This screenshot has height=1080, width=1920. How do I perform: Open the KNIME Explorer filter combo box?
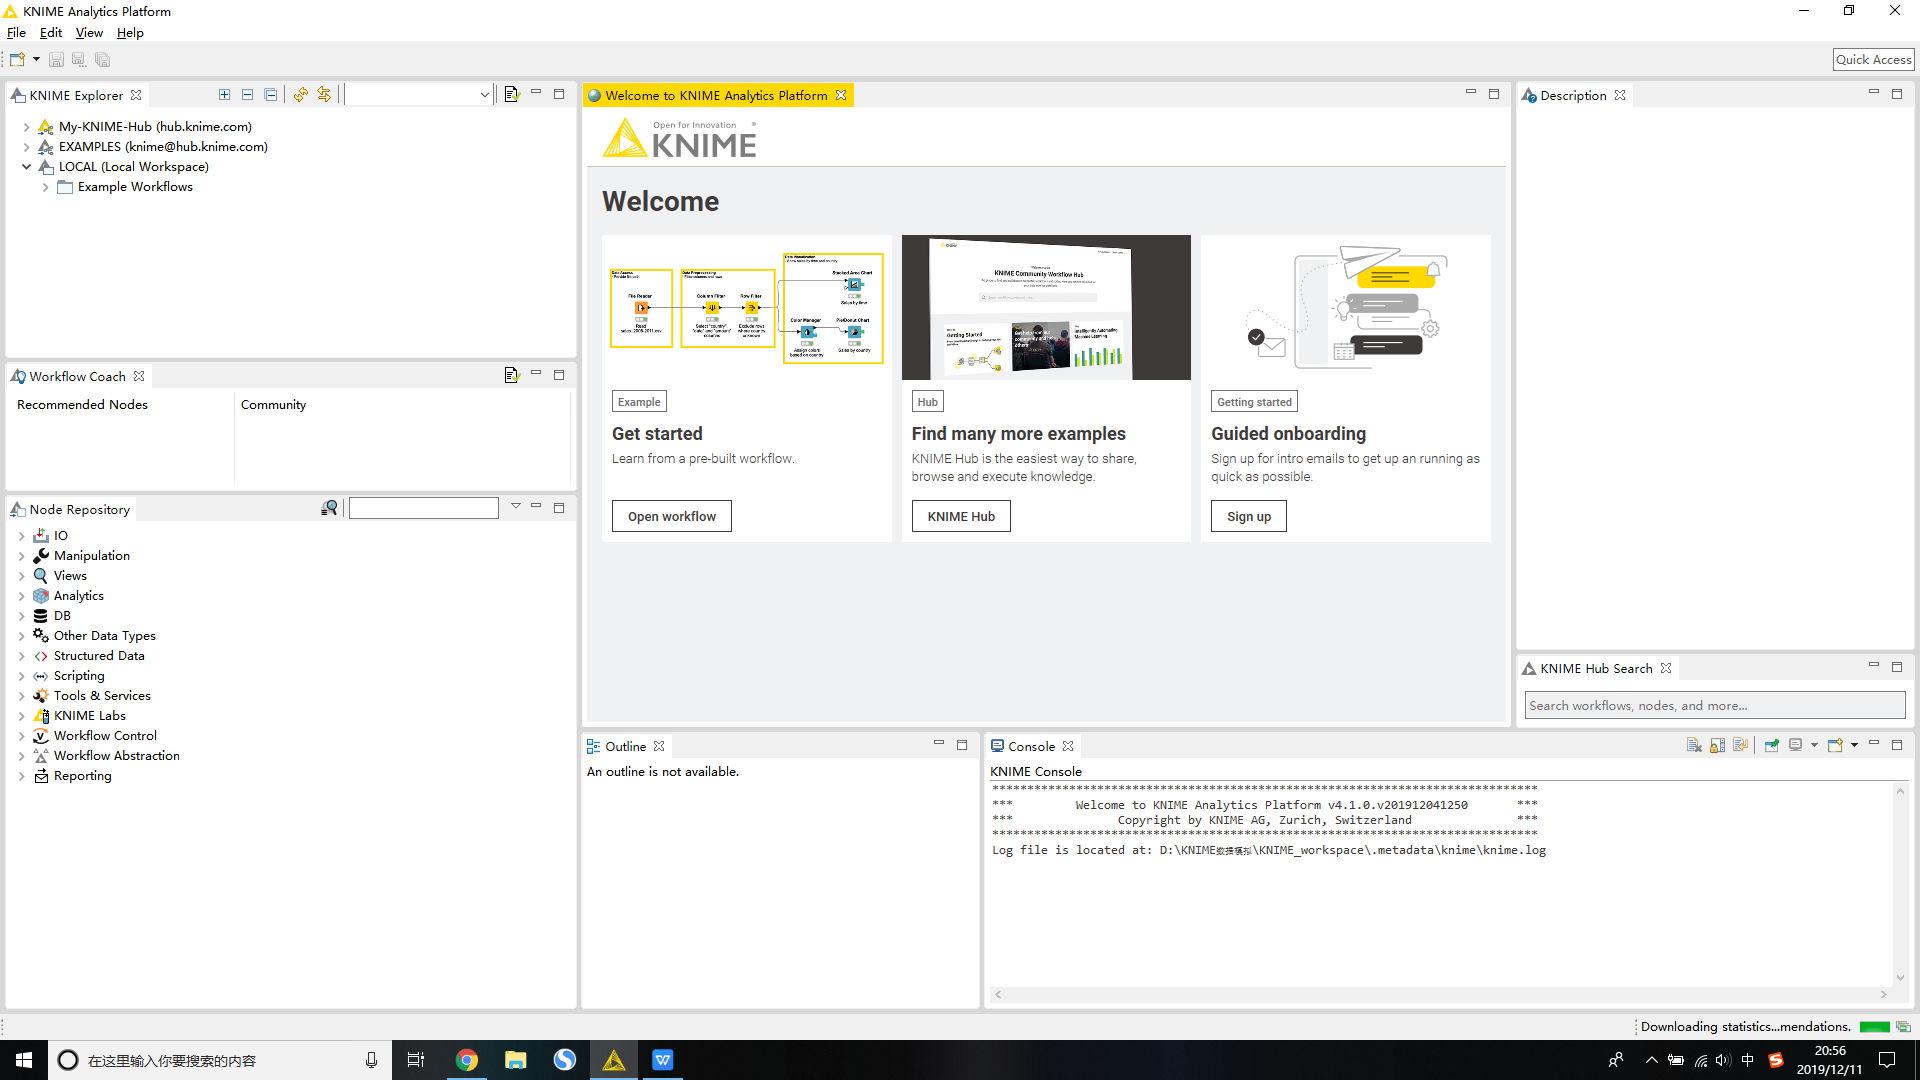point(484,95)
